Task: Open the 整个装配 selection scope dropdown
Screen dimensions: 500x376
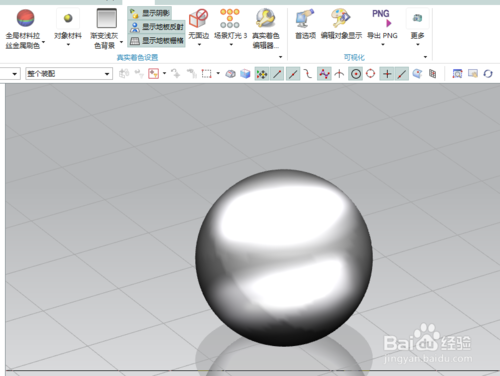Action: (x=69, y=74)
